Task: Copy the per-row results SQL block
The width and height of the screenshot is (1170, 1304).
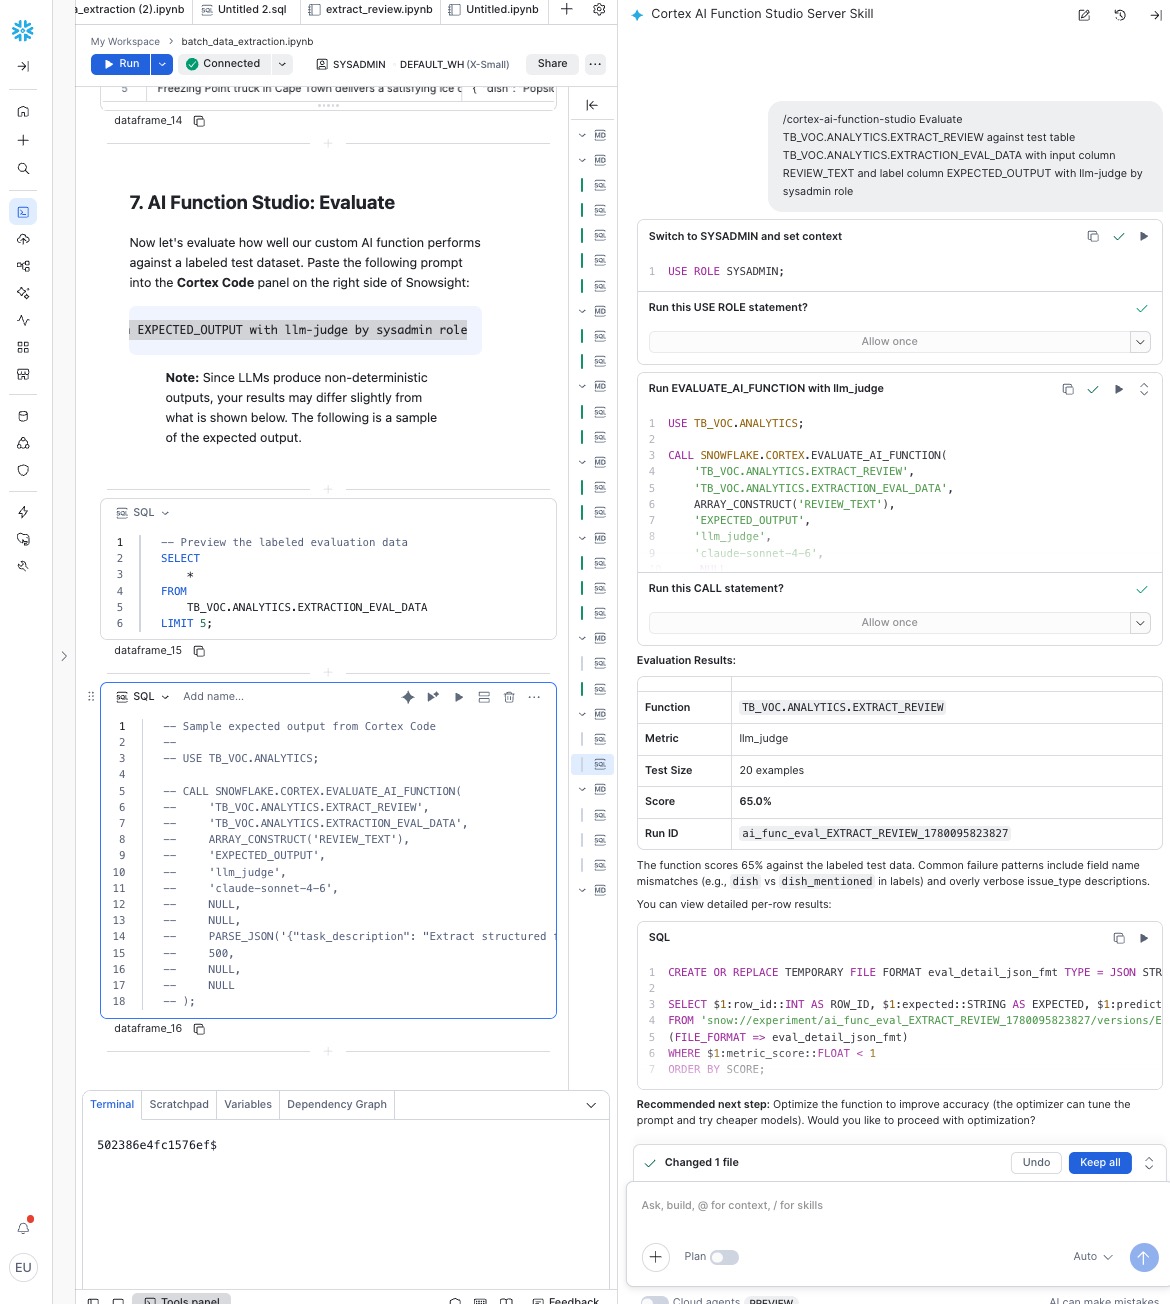Action: point(1119,938)
